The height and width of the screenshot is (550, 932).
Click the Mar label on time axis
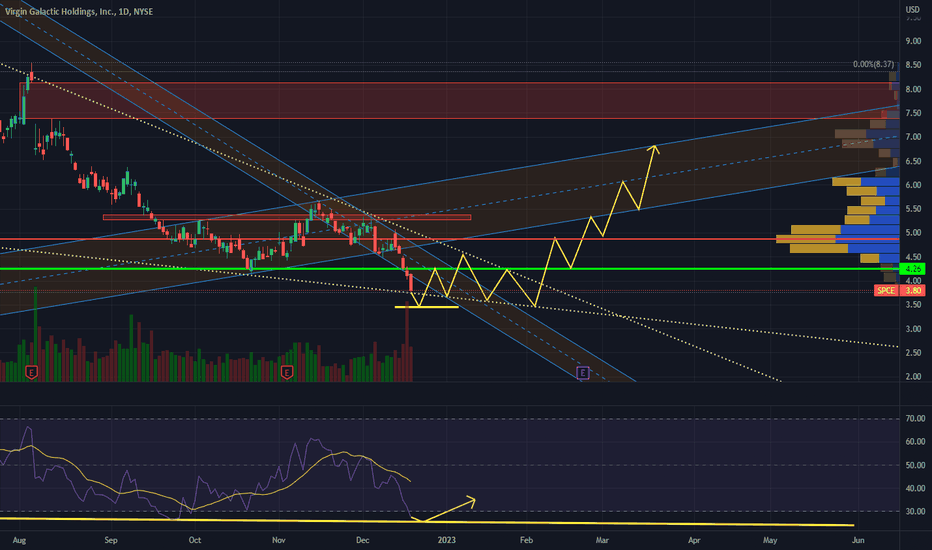(602, 540)
